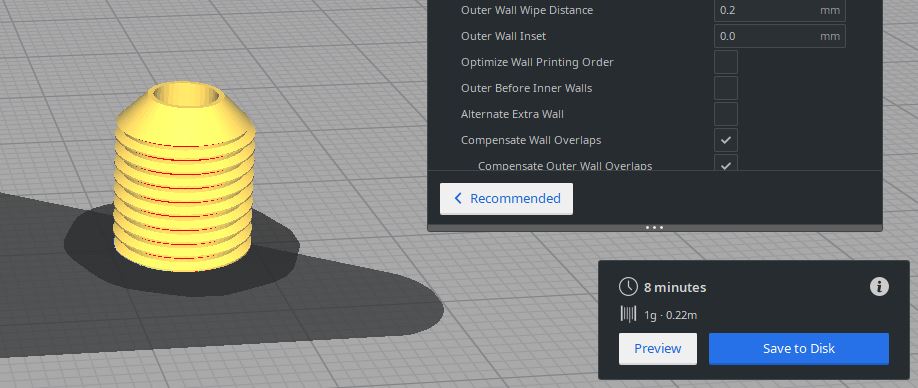Enable Optimize Wall Printing Order checkbox
The height and width of the screenshot is (388, 918).
(725, 62)
